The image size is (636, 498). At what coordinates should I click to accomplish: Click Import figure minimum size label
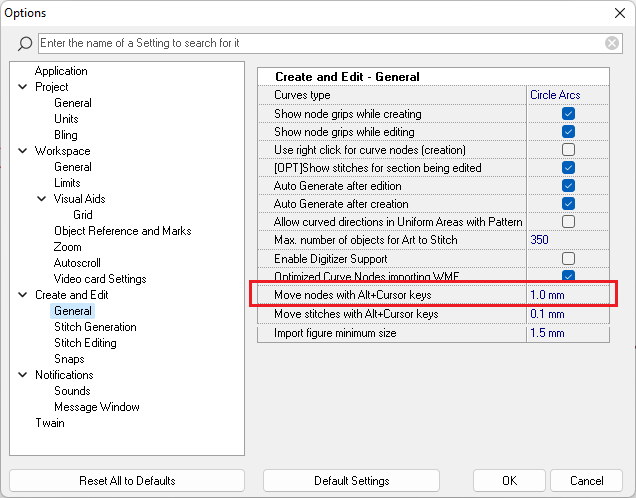point(335,333)
